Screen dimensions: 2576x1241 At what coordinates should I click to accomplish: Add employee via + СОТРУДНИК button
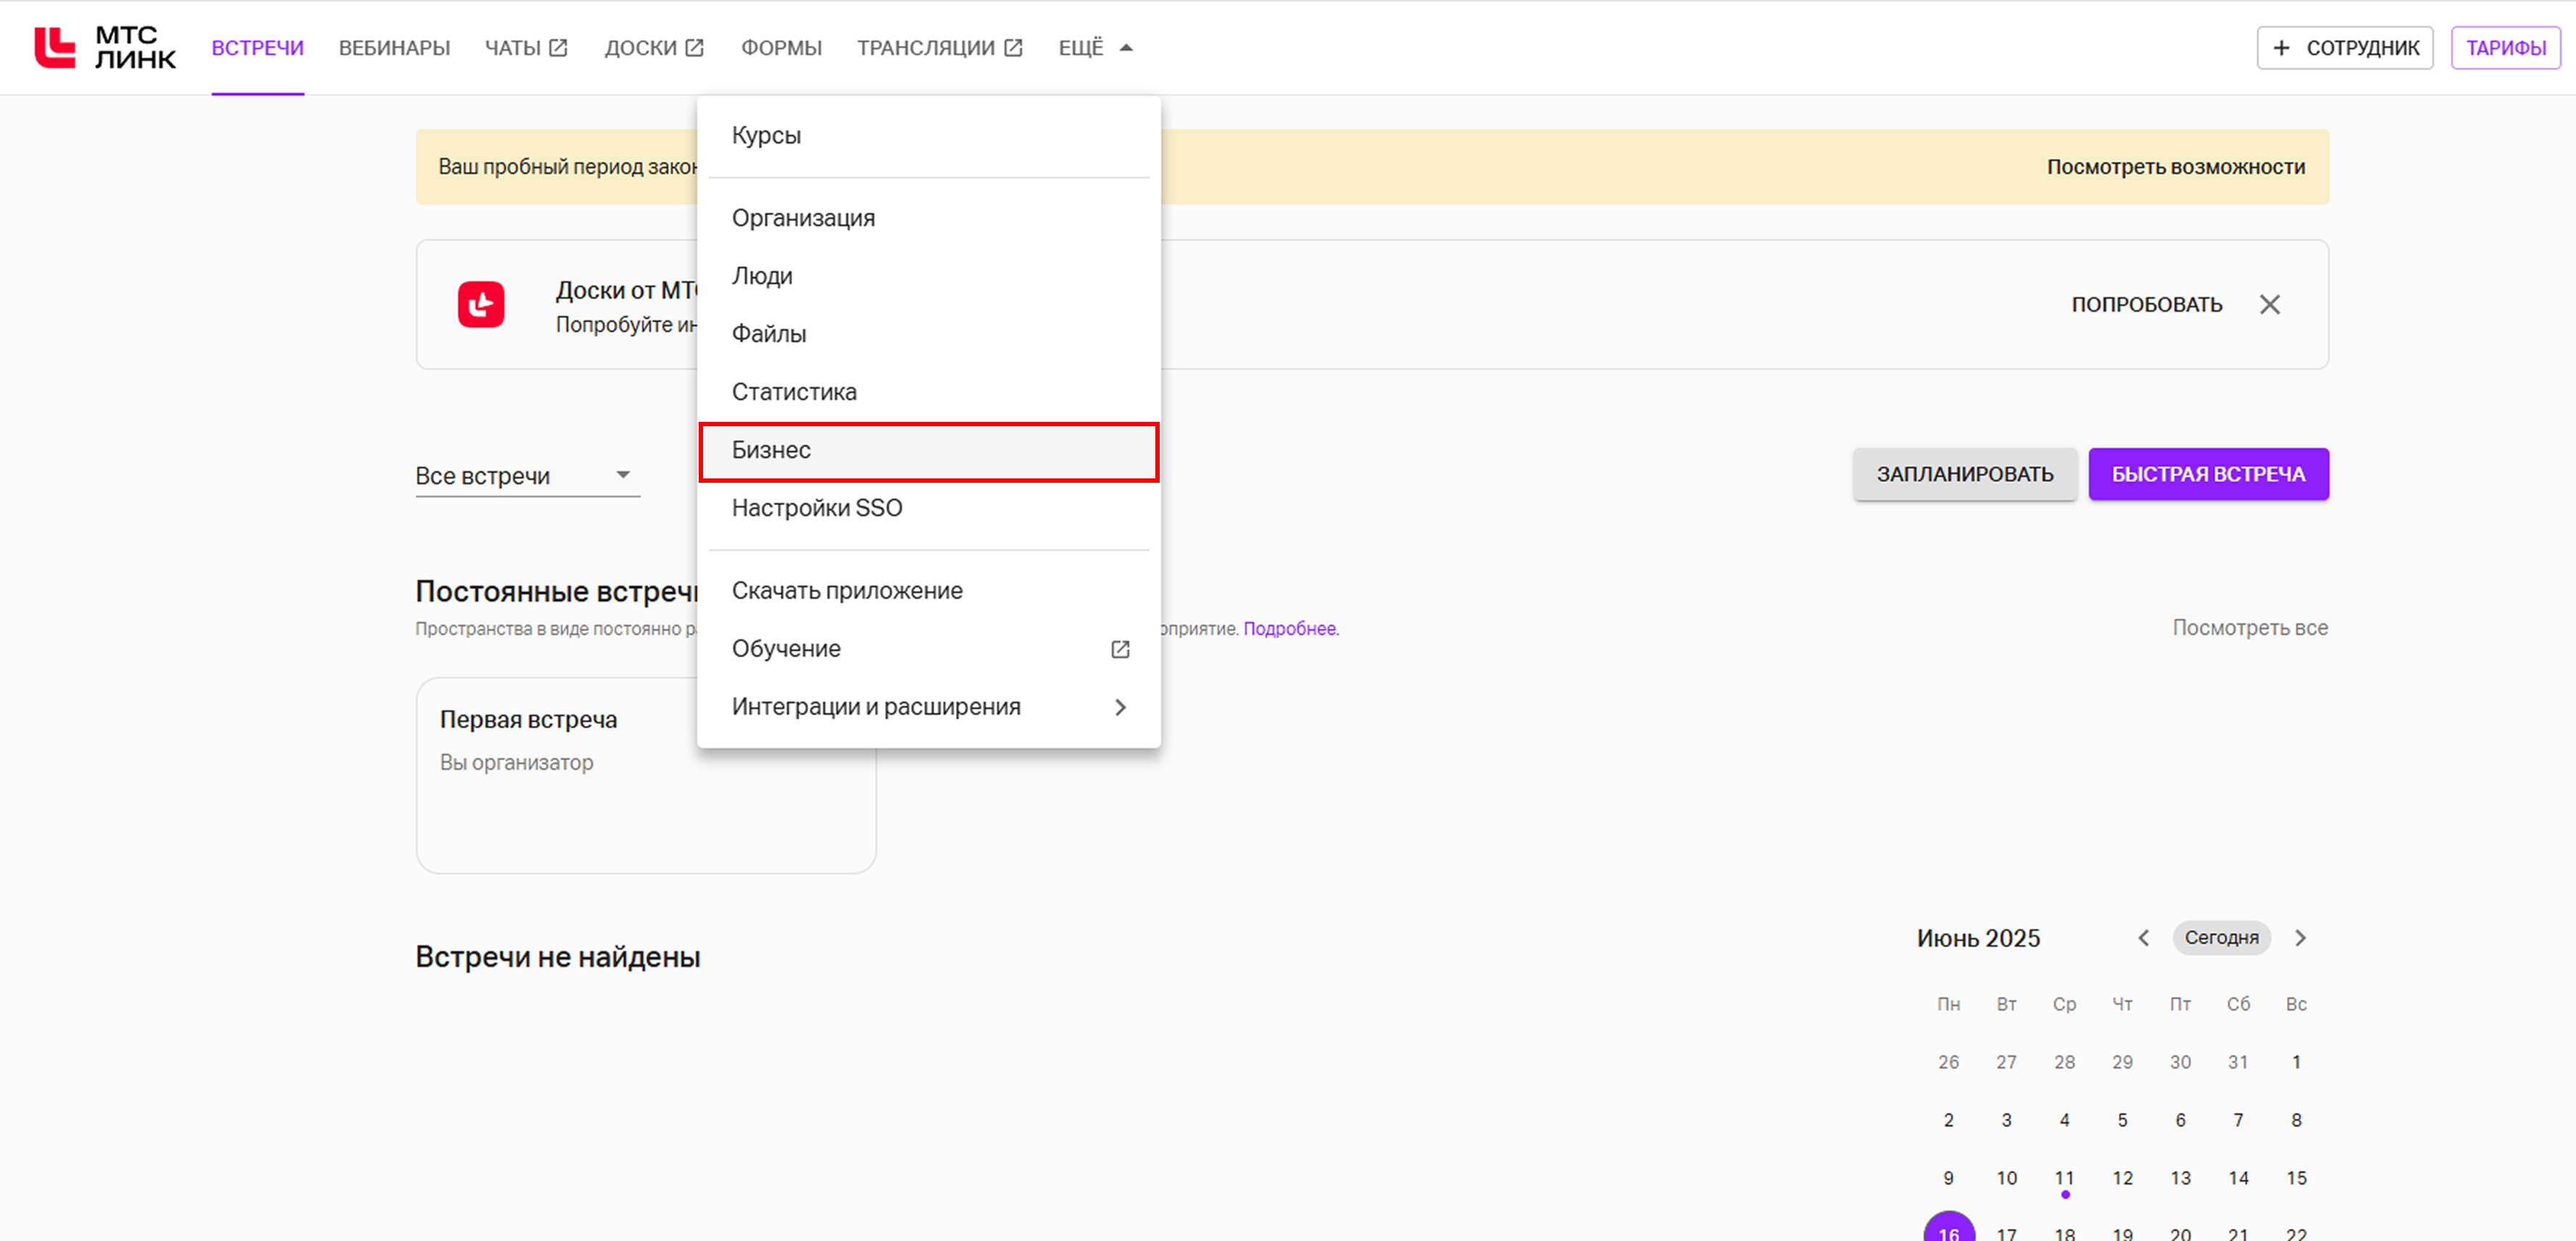pos(2344,47)
